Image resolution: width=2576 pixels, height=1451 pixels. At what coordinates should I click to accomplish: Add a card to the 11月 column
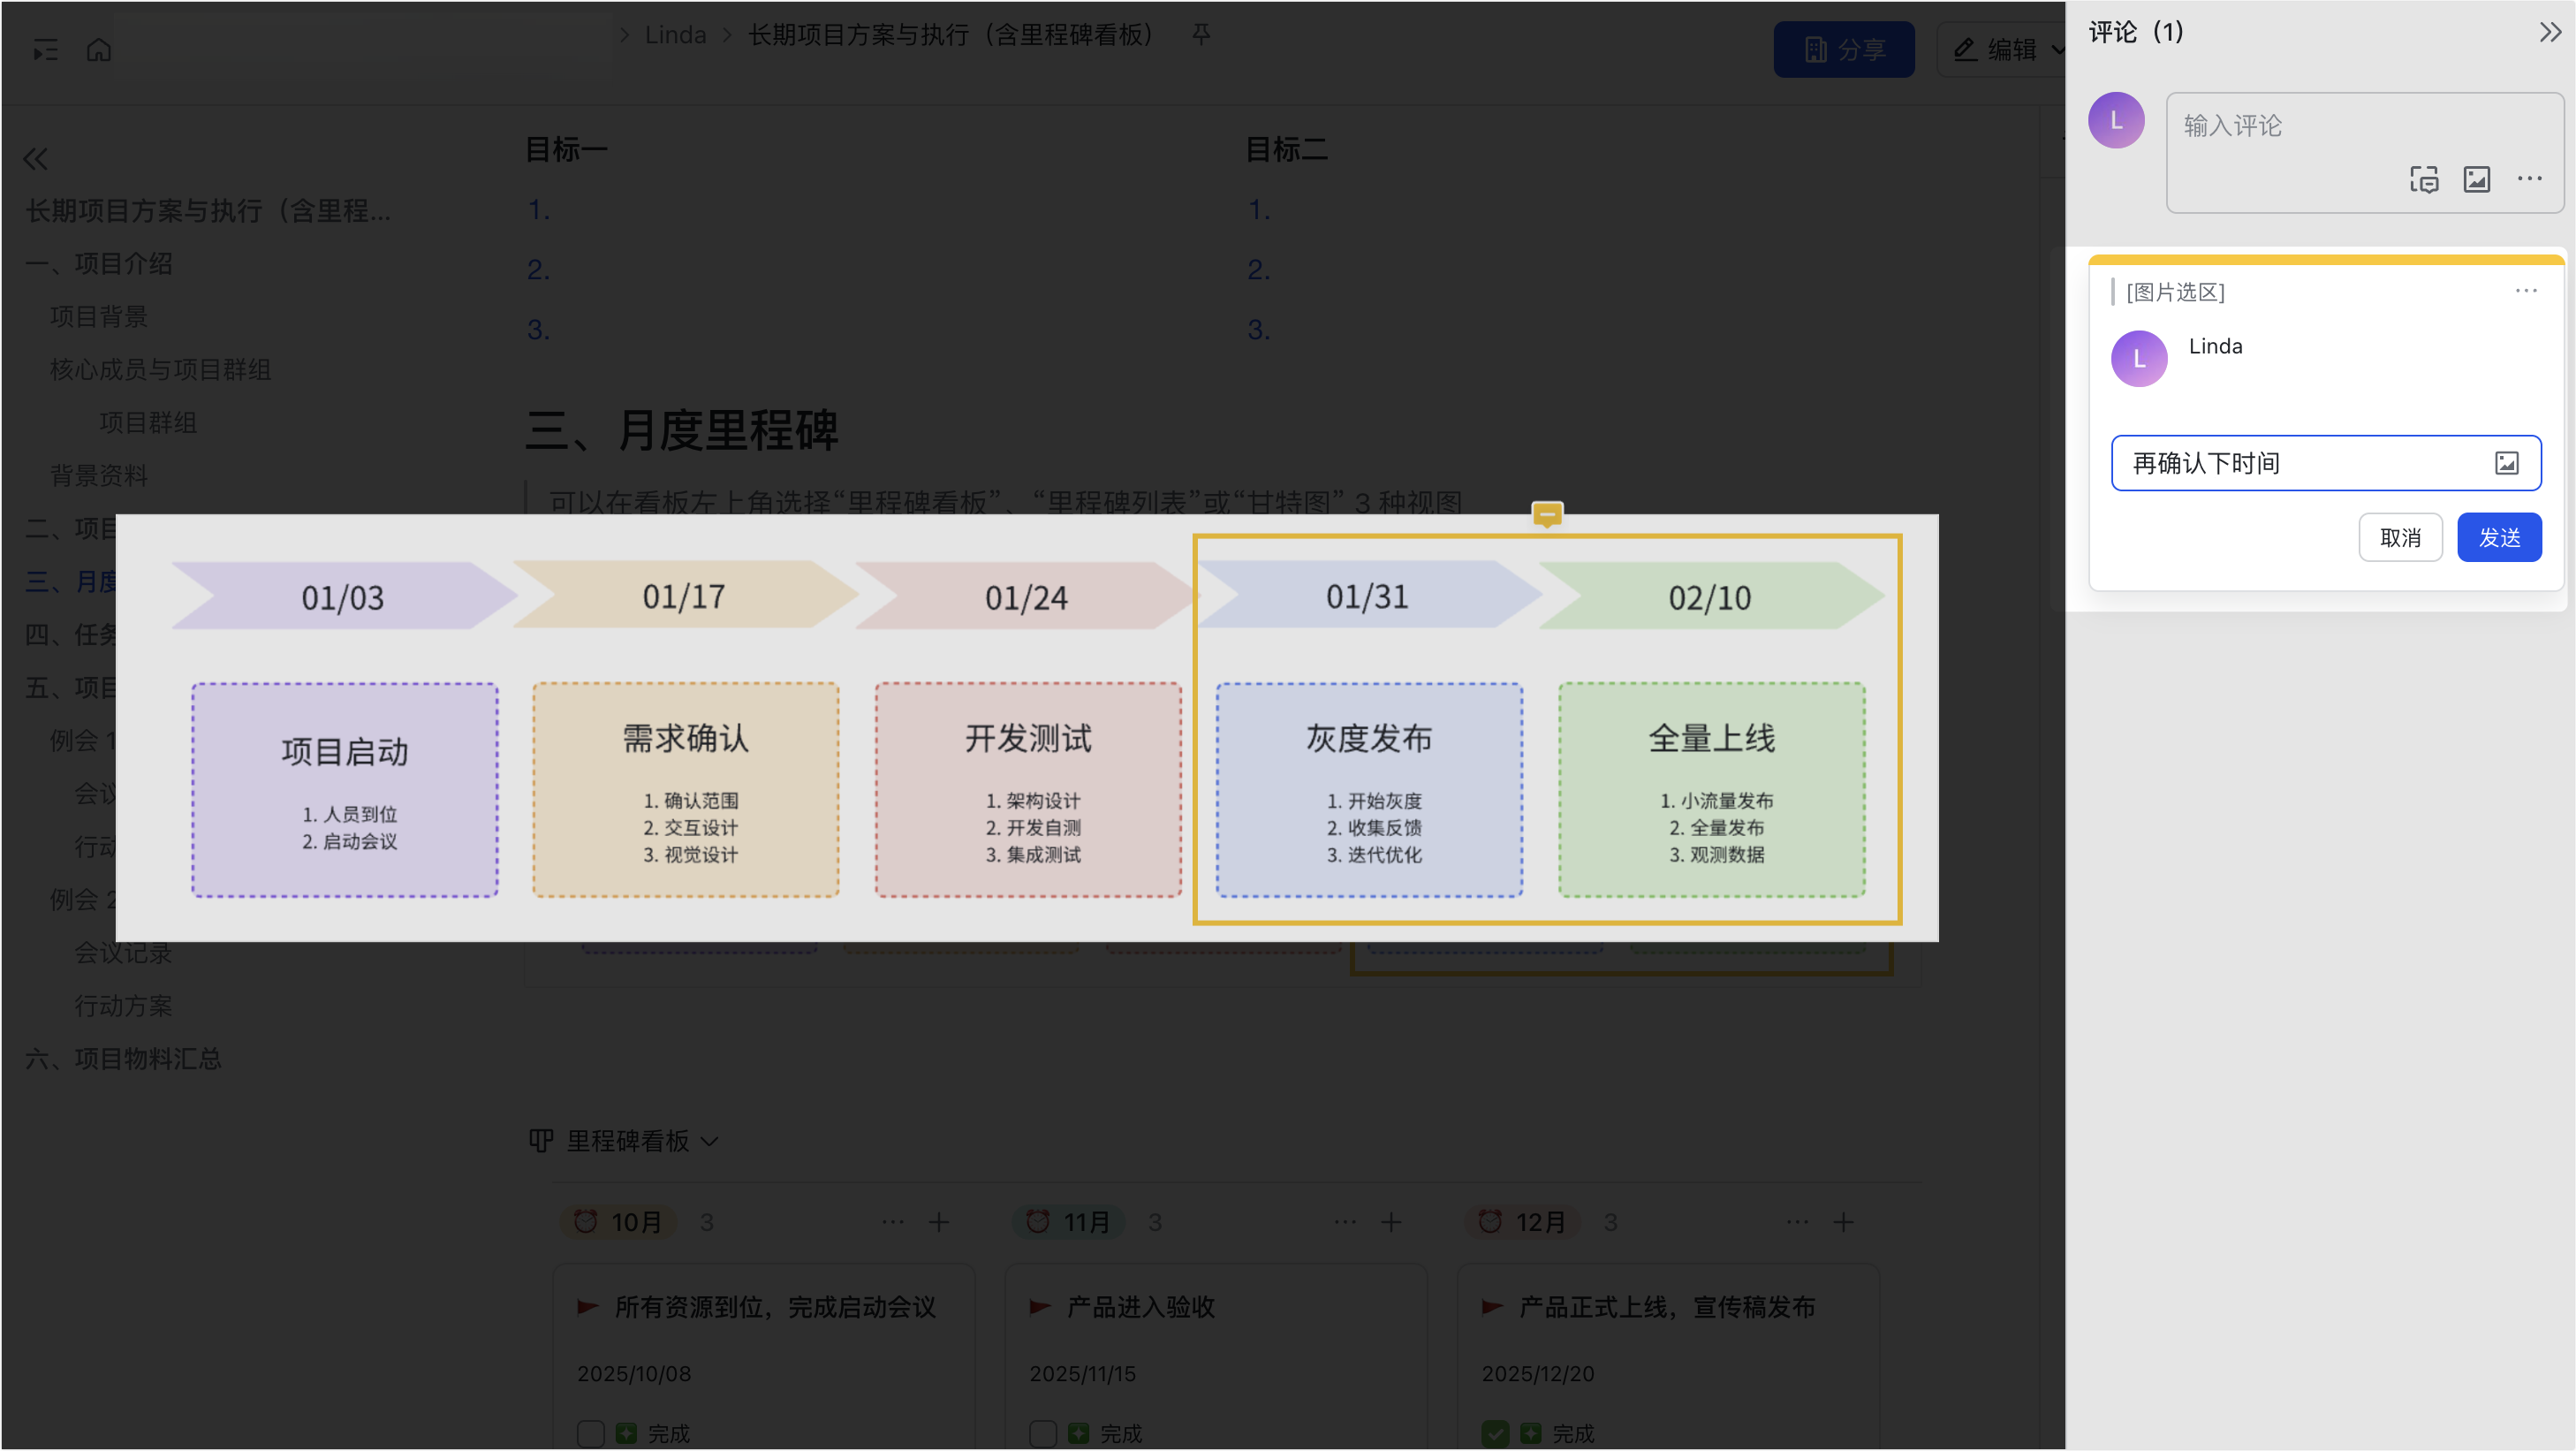(x=1391, y=1222)
